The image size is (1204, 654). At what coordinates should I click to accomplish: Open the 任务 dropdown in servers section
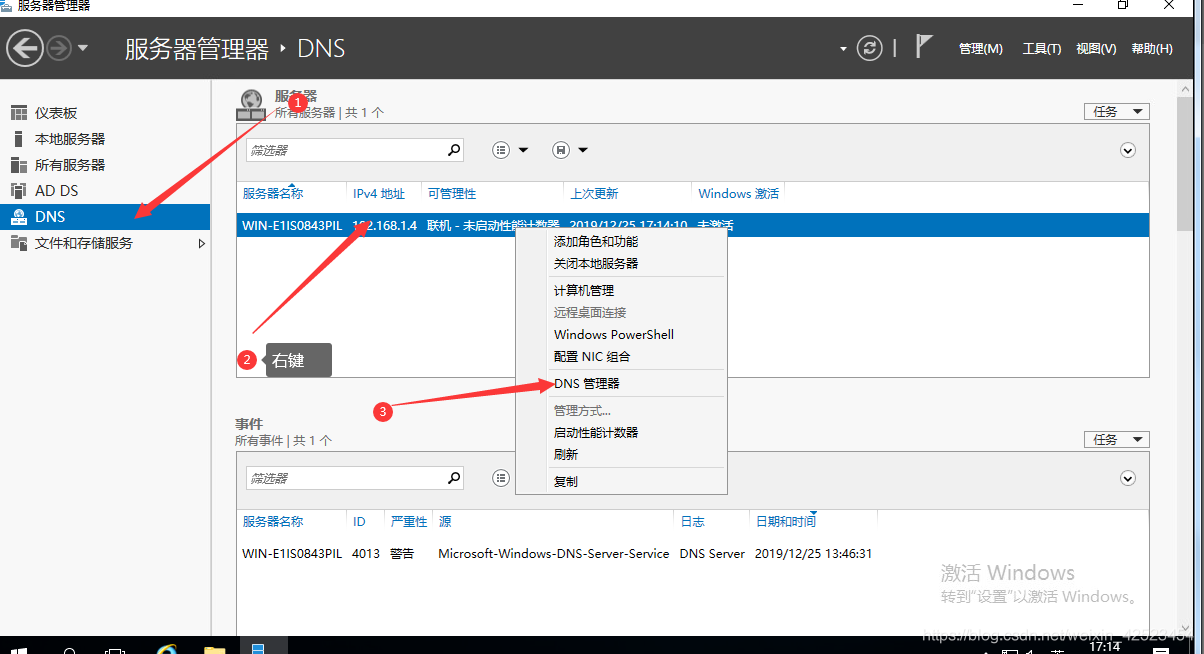click(x=1116, y=111)
